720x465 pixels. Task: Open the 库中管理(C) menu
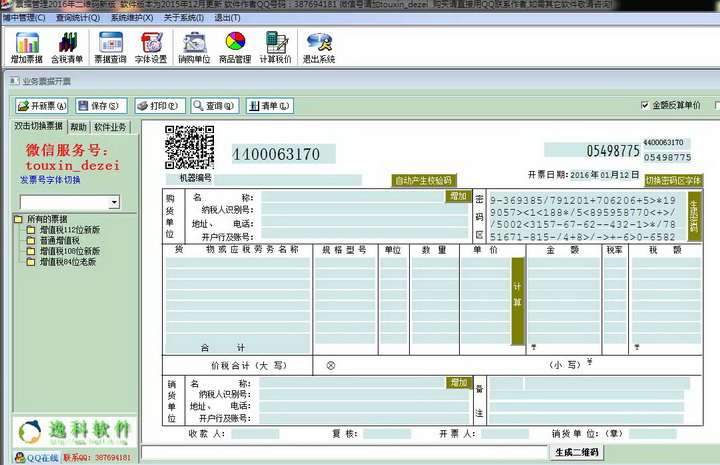[24, 18]
